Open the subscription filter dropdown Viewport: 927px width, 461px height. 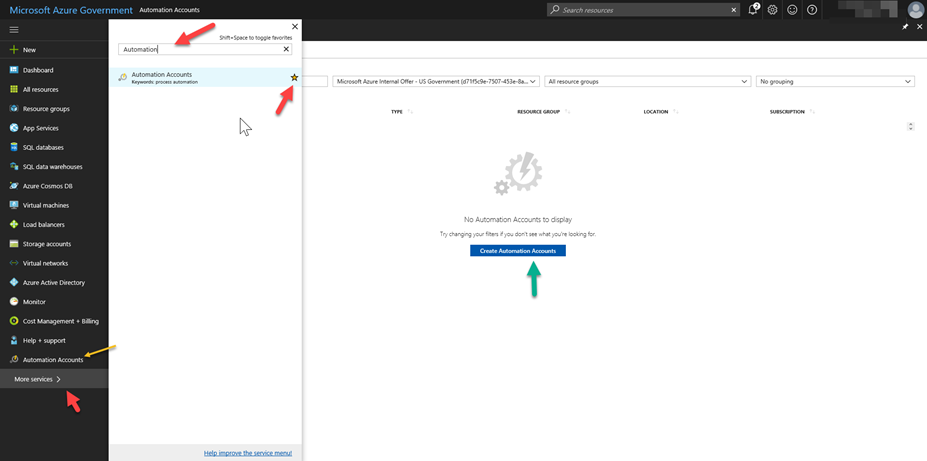pos(436,82)
